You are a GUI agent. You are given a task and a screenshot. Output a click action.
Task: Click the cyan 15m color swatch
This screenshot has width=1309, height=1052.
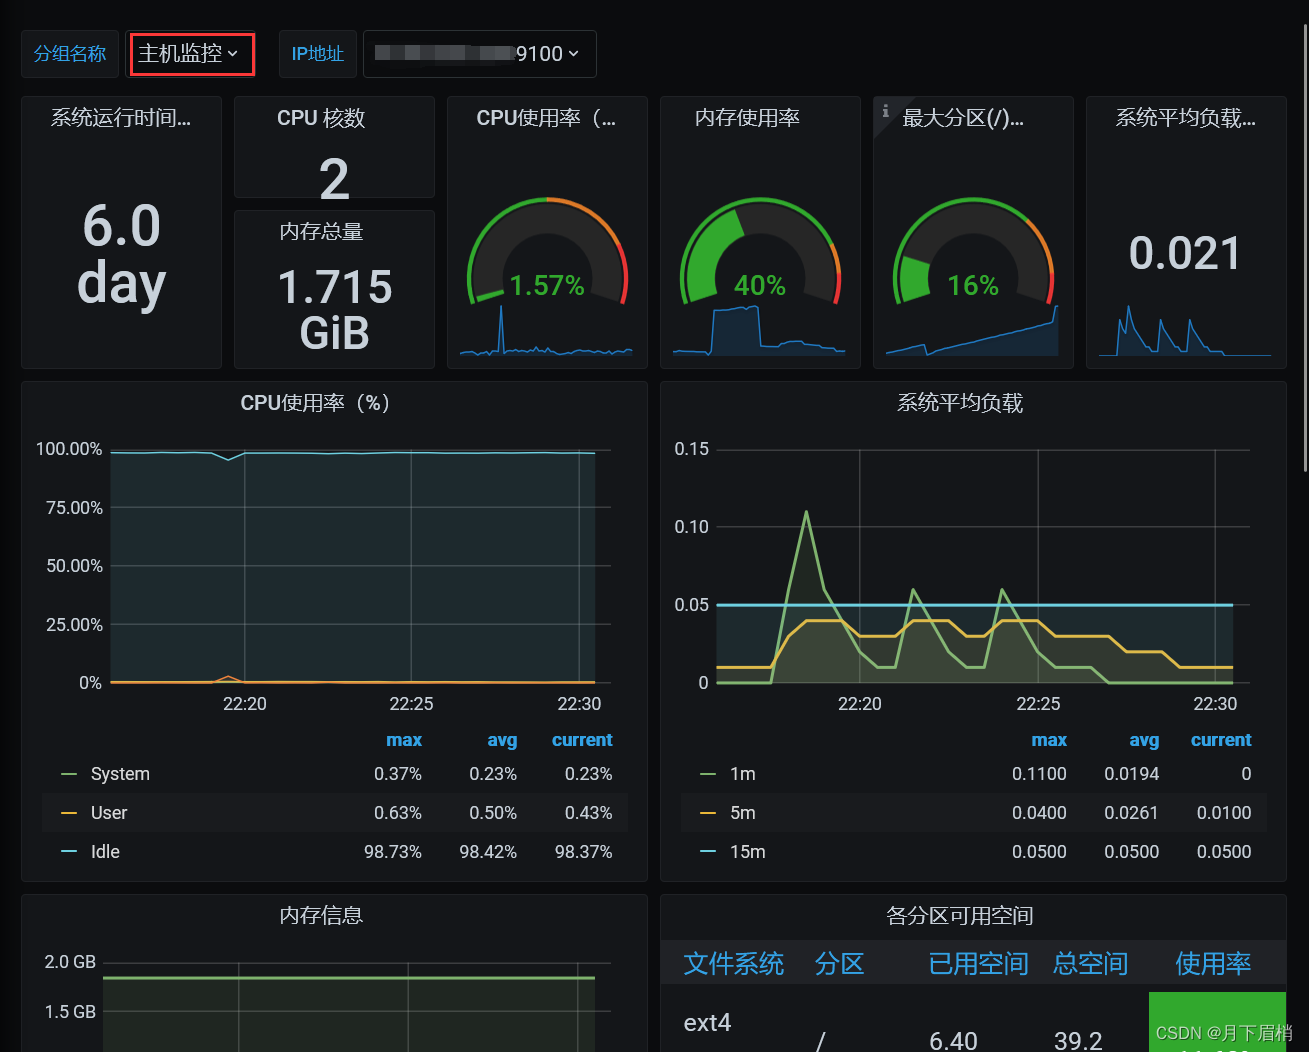click(708, 852)
